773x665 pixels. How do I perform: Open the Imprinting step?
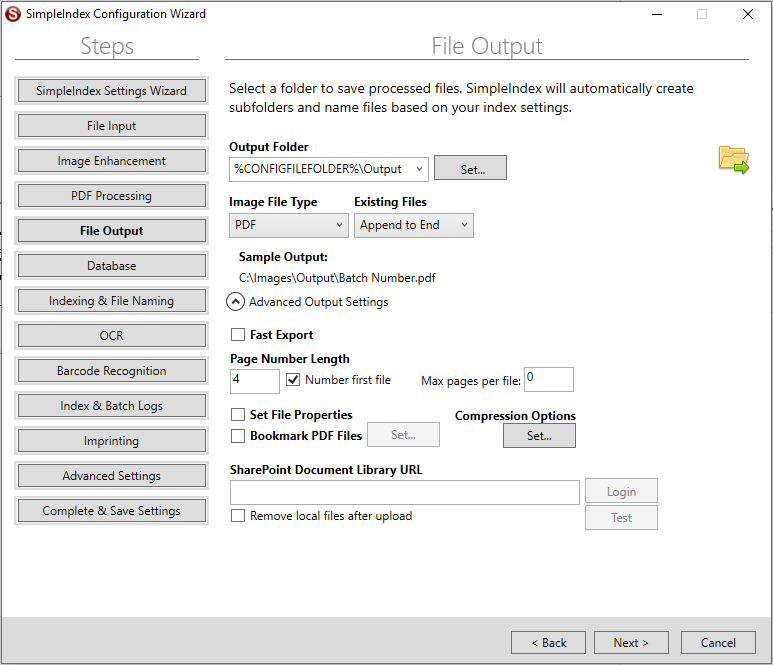[x=111, y=441]
